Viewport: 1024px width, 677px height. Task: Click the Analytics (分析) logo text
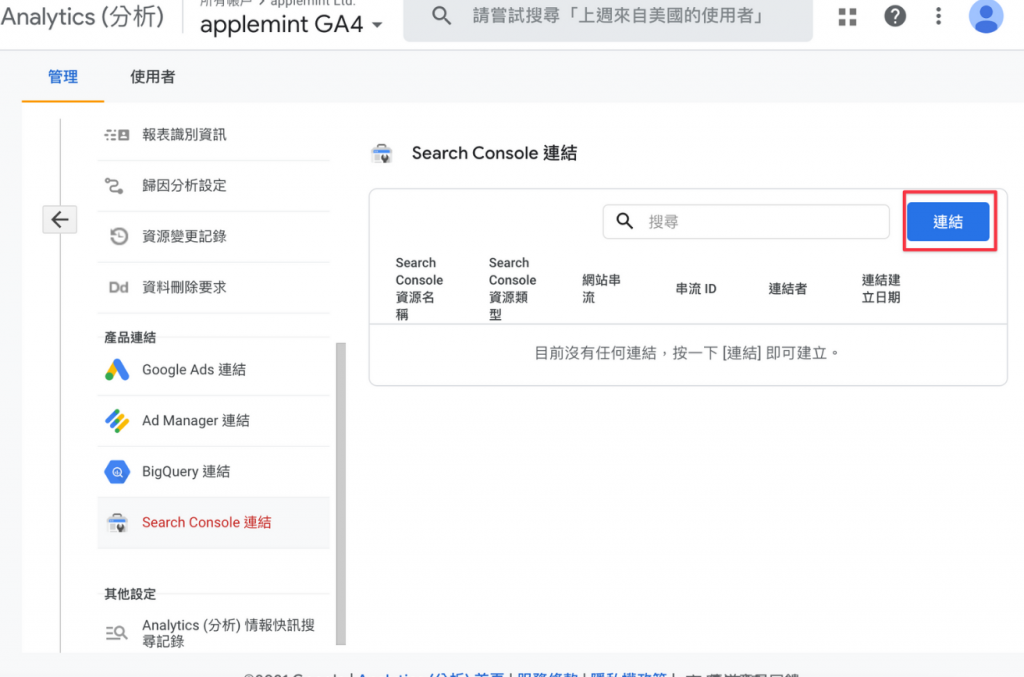(82, 16)
